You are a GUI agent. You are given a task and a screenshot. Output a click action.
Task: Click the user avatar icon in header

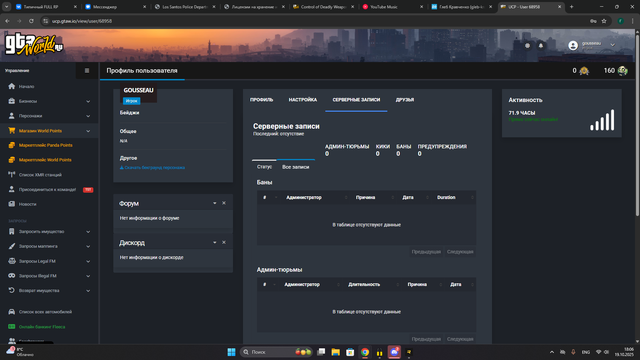coord(573,46)
